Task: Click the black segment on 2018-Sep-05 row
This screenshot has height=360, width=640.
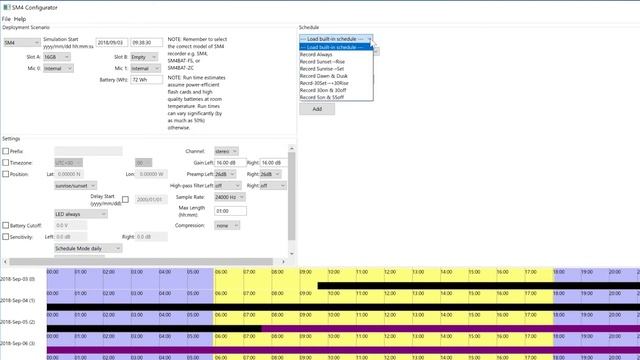Action: click(x=154, y=329)
